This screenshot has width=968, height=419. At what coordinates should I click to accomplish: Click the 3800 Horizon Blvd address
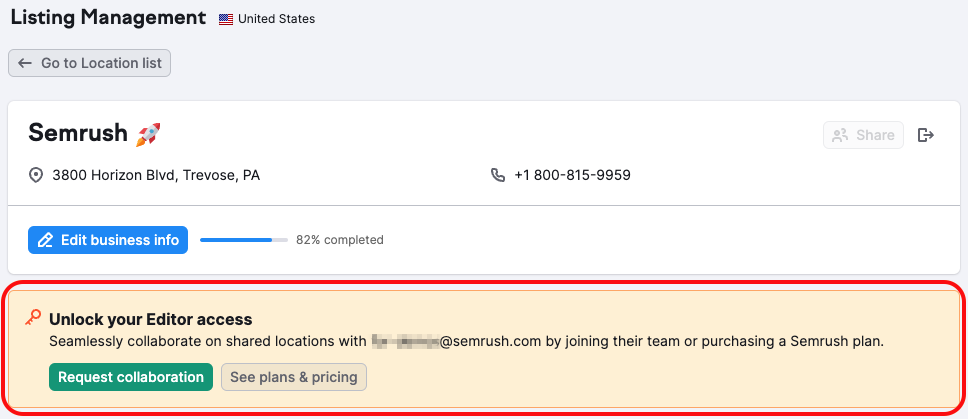pyautogui.click(x=156, y=175)
